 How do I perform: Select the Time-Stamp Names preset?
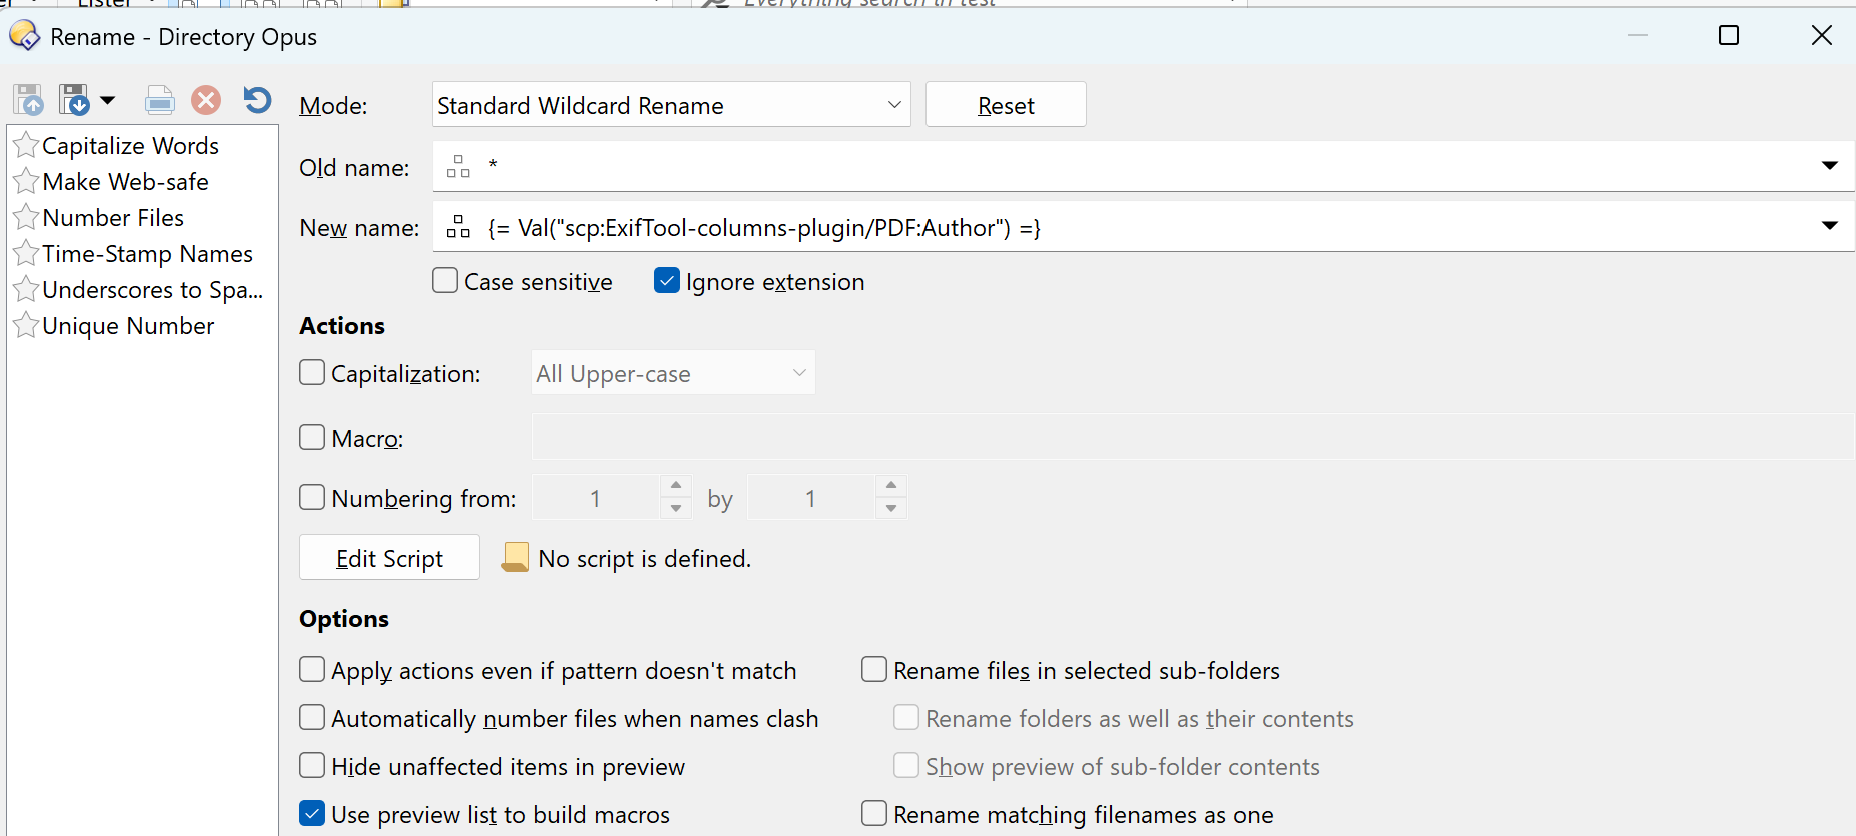point(147,254)
